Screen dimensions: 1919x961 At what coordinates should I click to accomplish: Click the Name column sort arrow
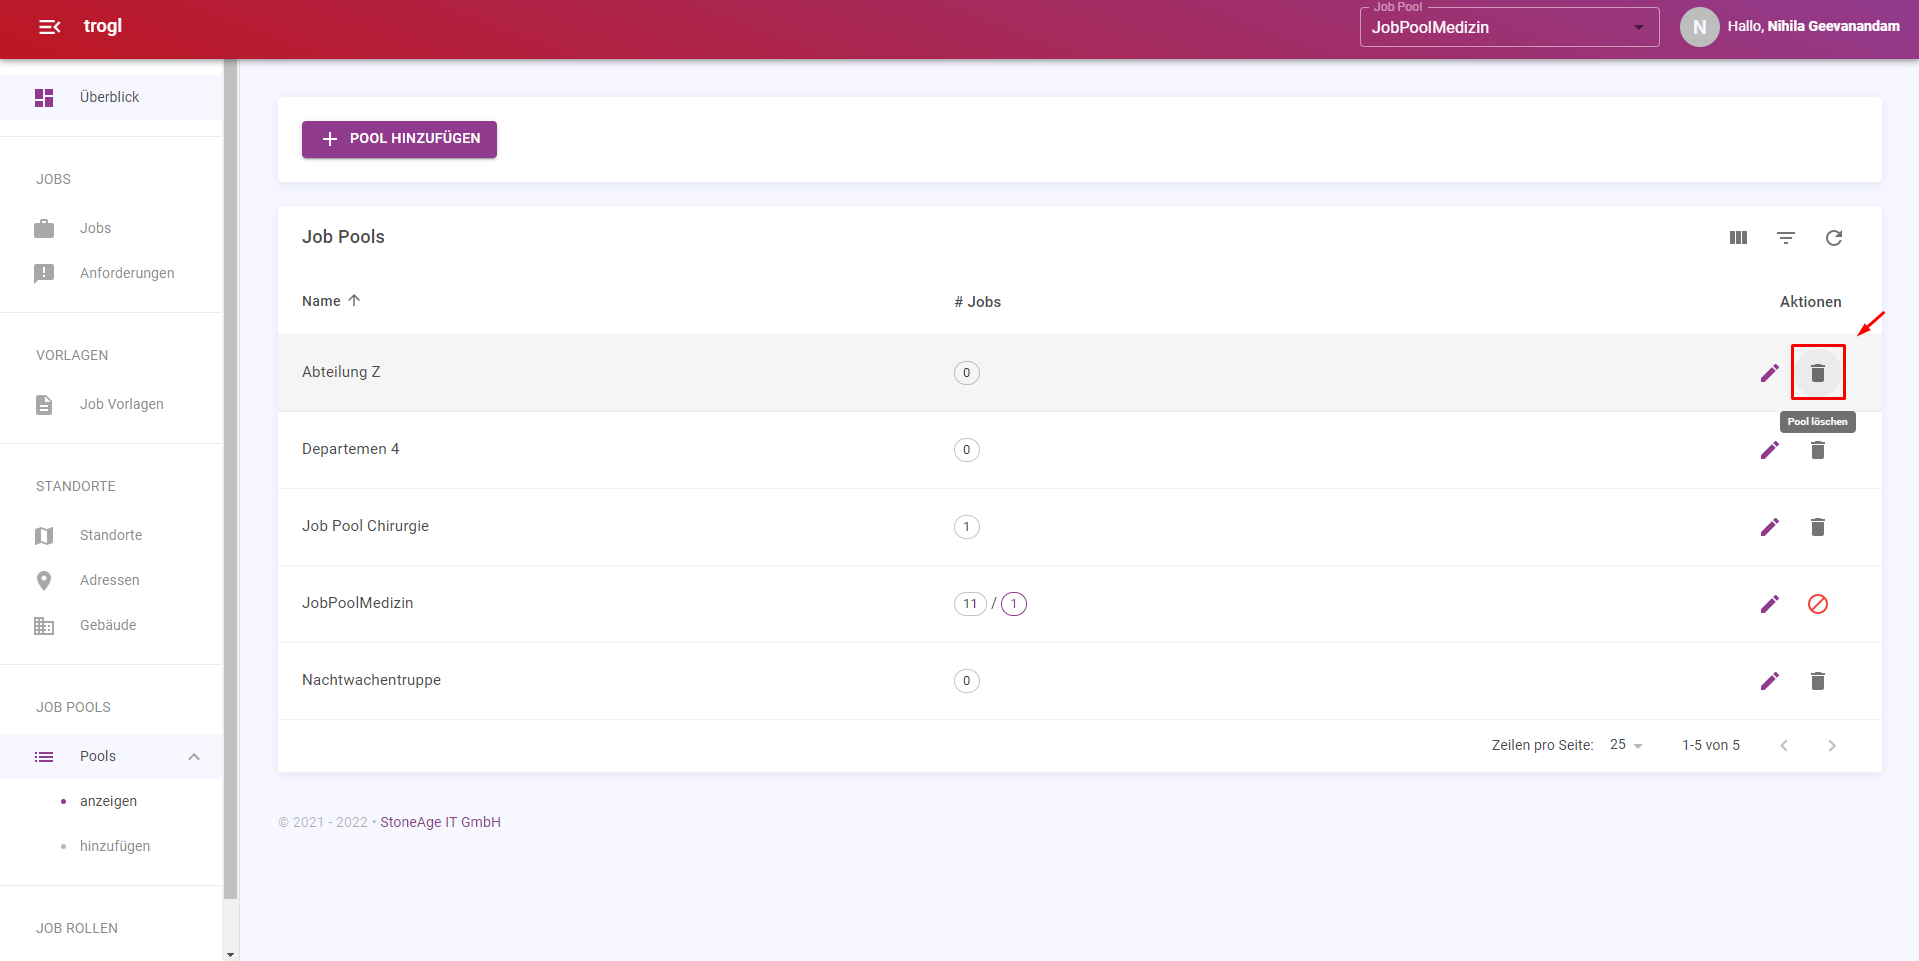pyautogui.click(x=354, y=300)
